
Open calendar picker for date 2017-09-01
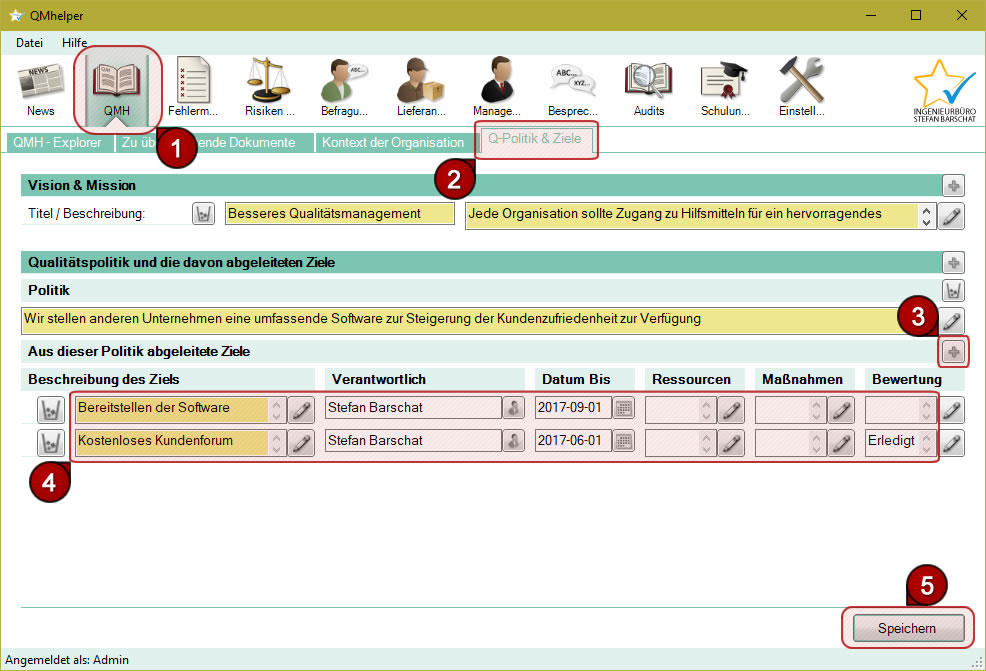tap(623, 408)
